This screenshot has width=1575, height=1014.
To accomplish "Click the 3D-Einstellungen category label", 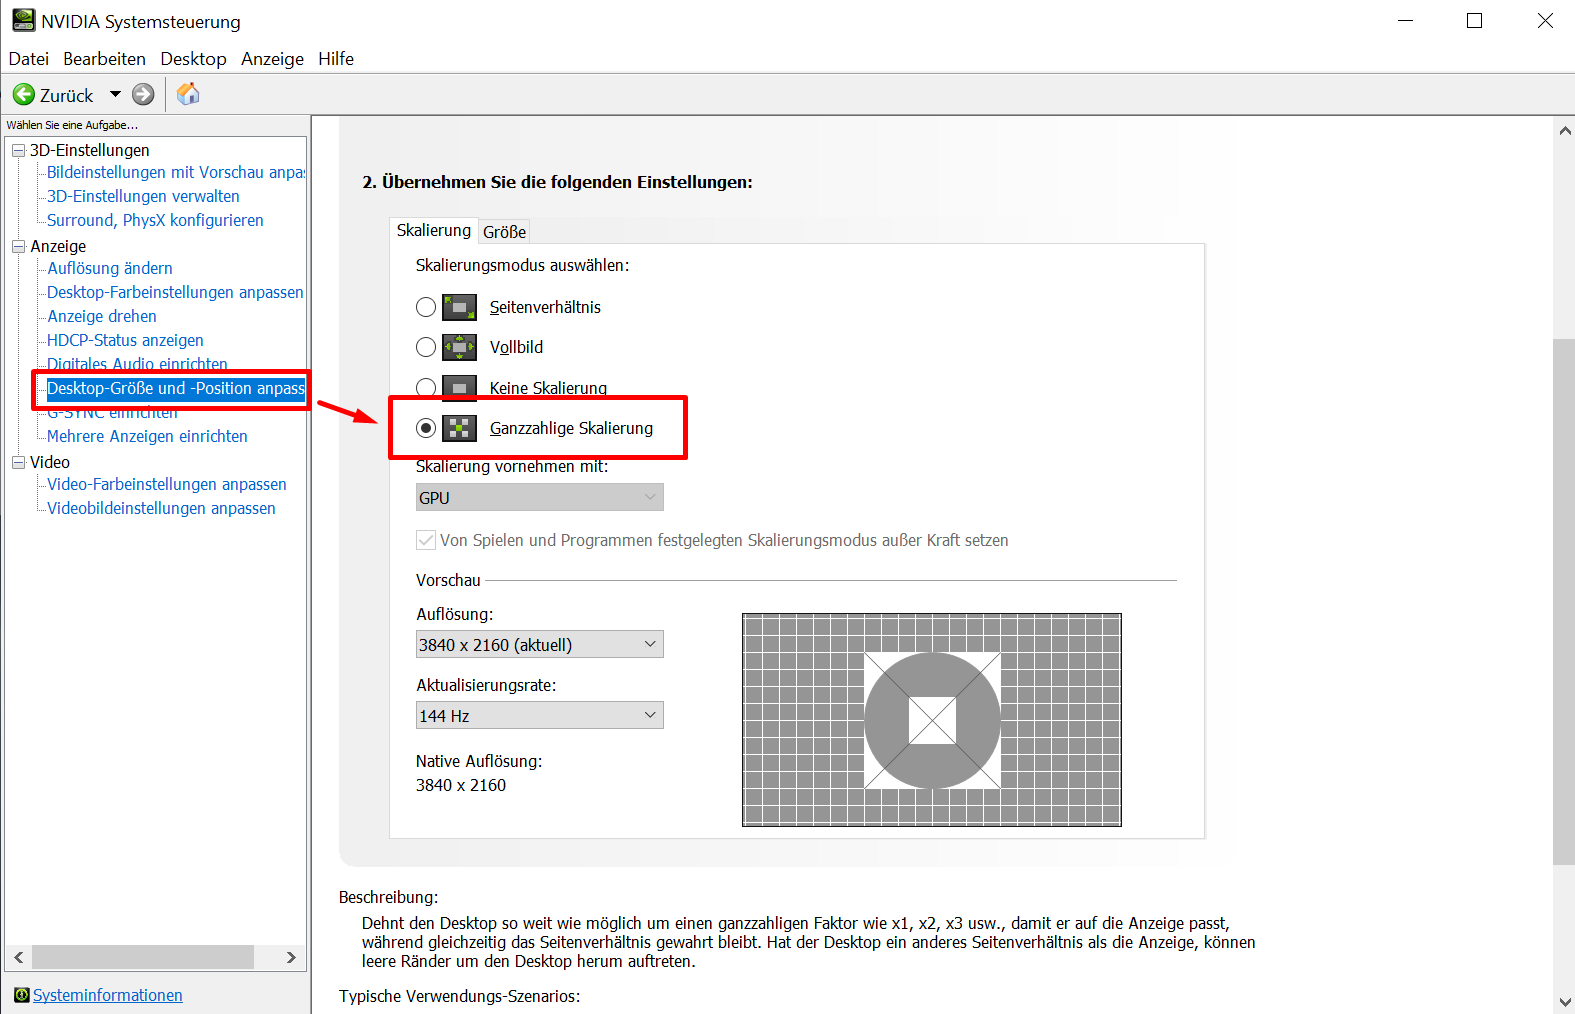I will [90, 150].
